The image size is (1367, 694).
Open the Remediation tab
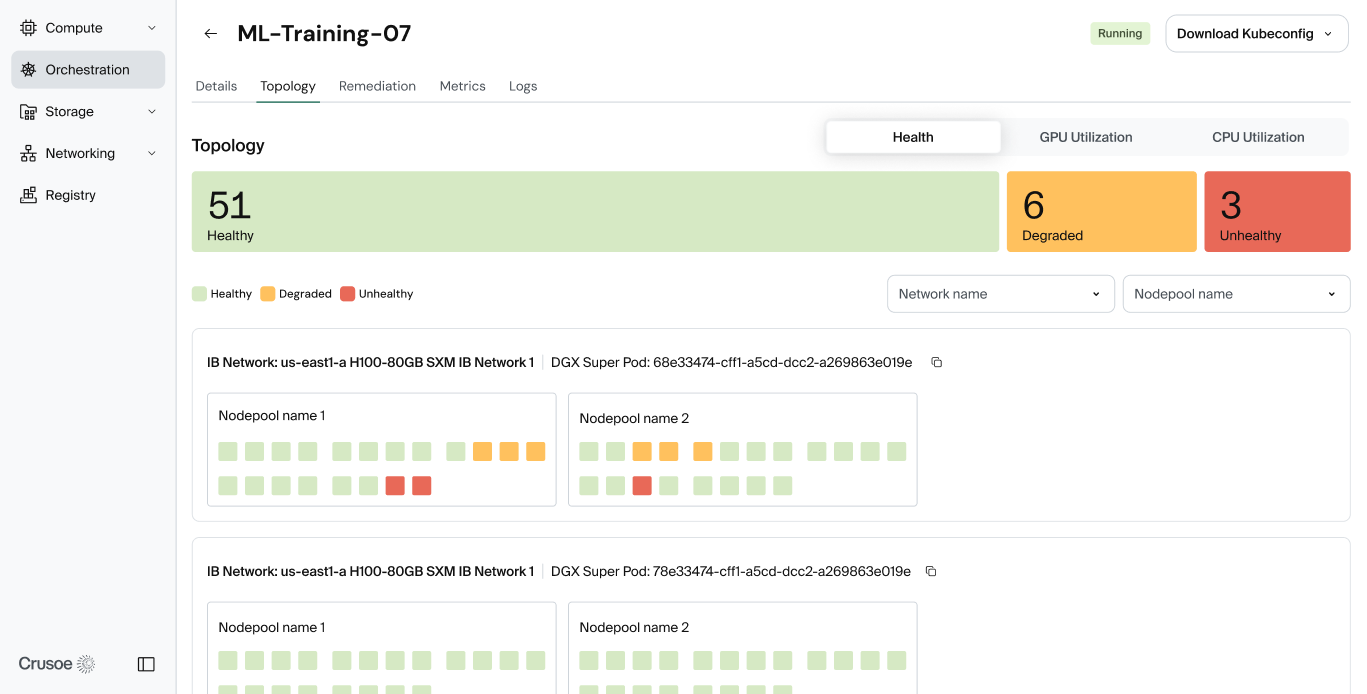(377, 86)
